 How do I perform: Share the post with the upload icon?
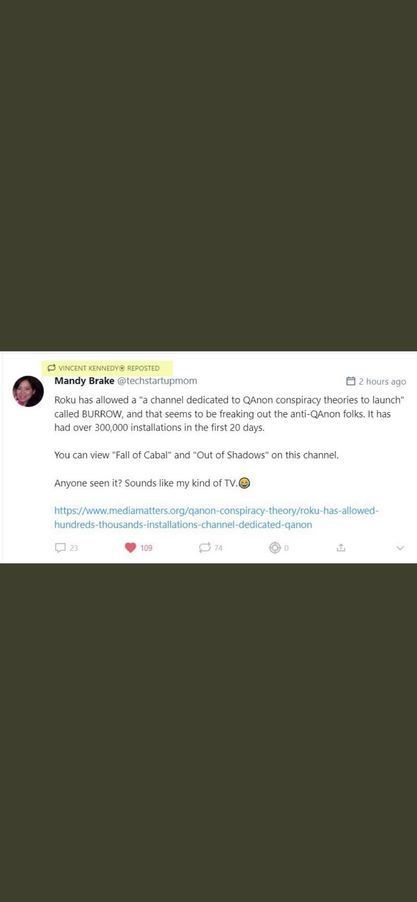click(x=341, y=548)
